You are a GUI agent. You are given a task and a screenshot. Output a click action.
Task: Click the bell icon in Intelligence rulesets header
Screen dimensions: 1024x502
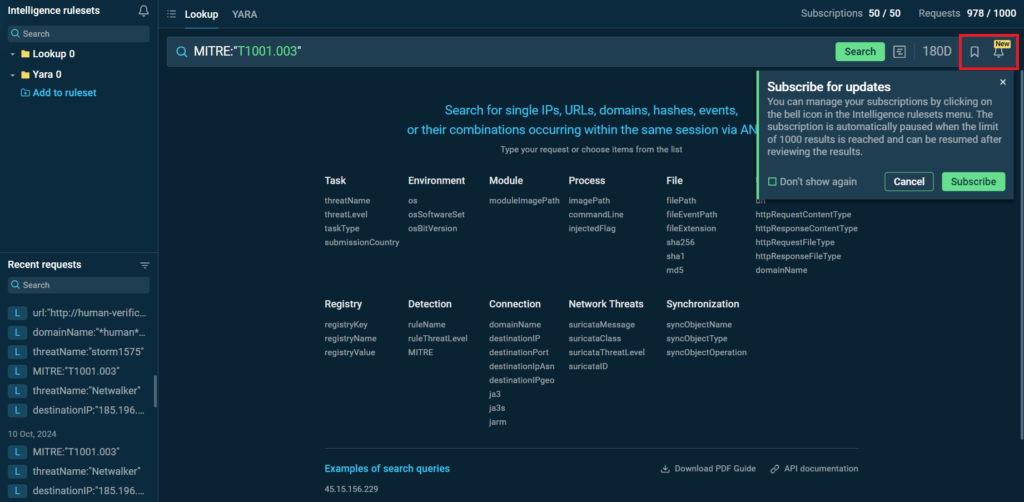pyautogui.click(x=144, y=12)
